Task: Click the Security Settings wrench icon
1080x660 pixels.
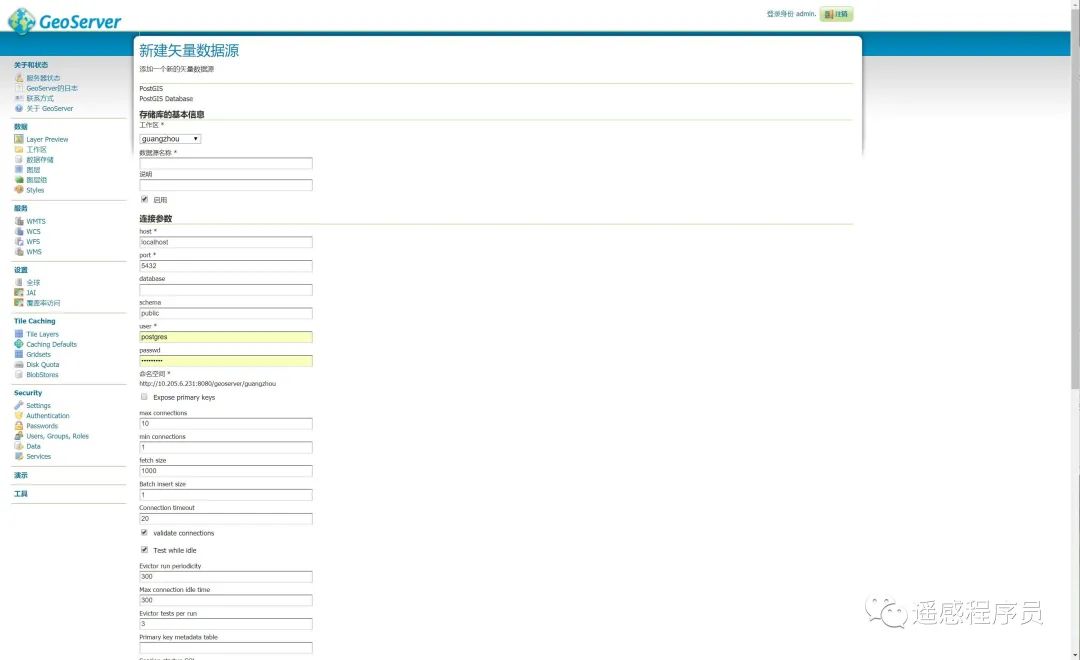Action: click(19, 405)
